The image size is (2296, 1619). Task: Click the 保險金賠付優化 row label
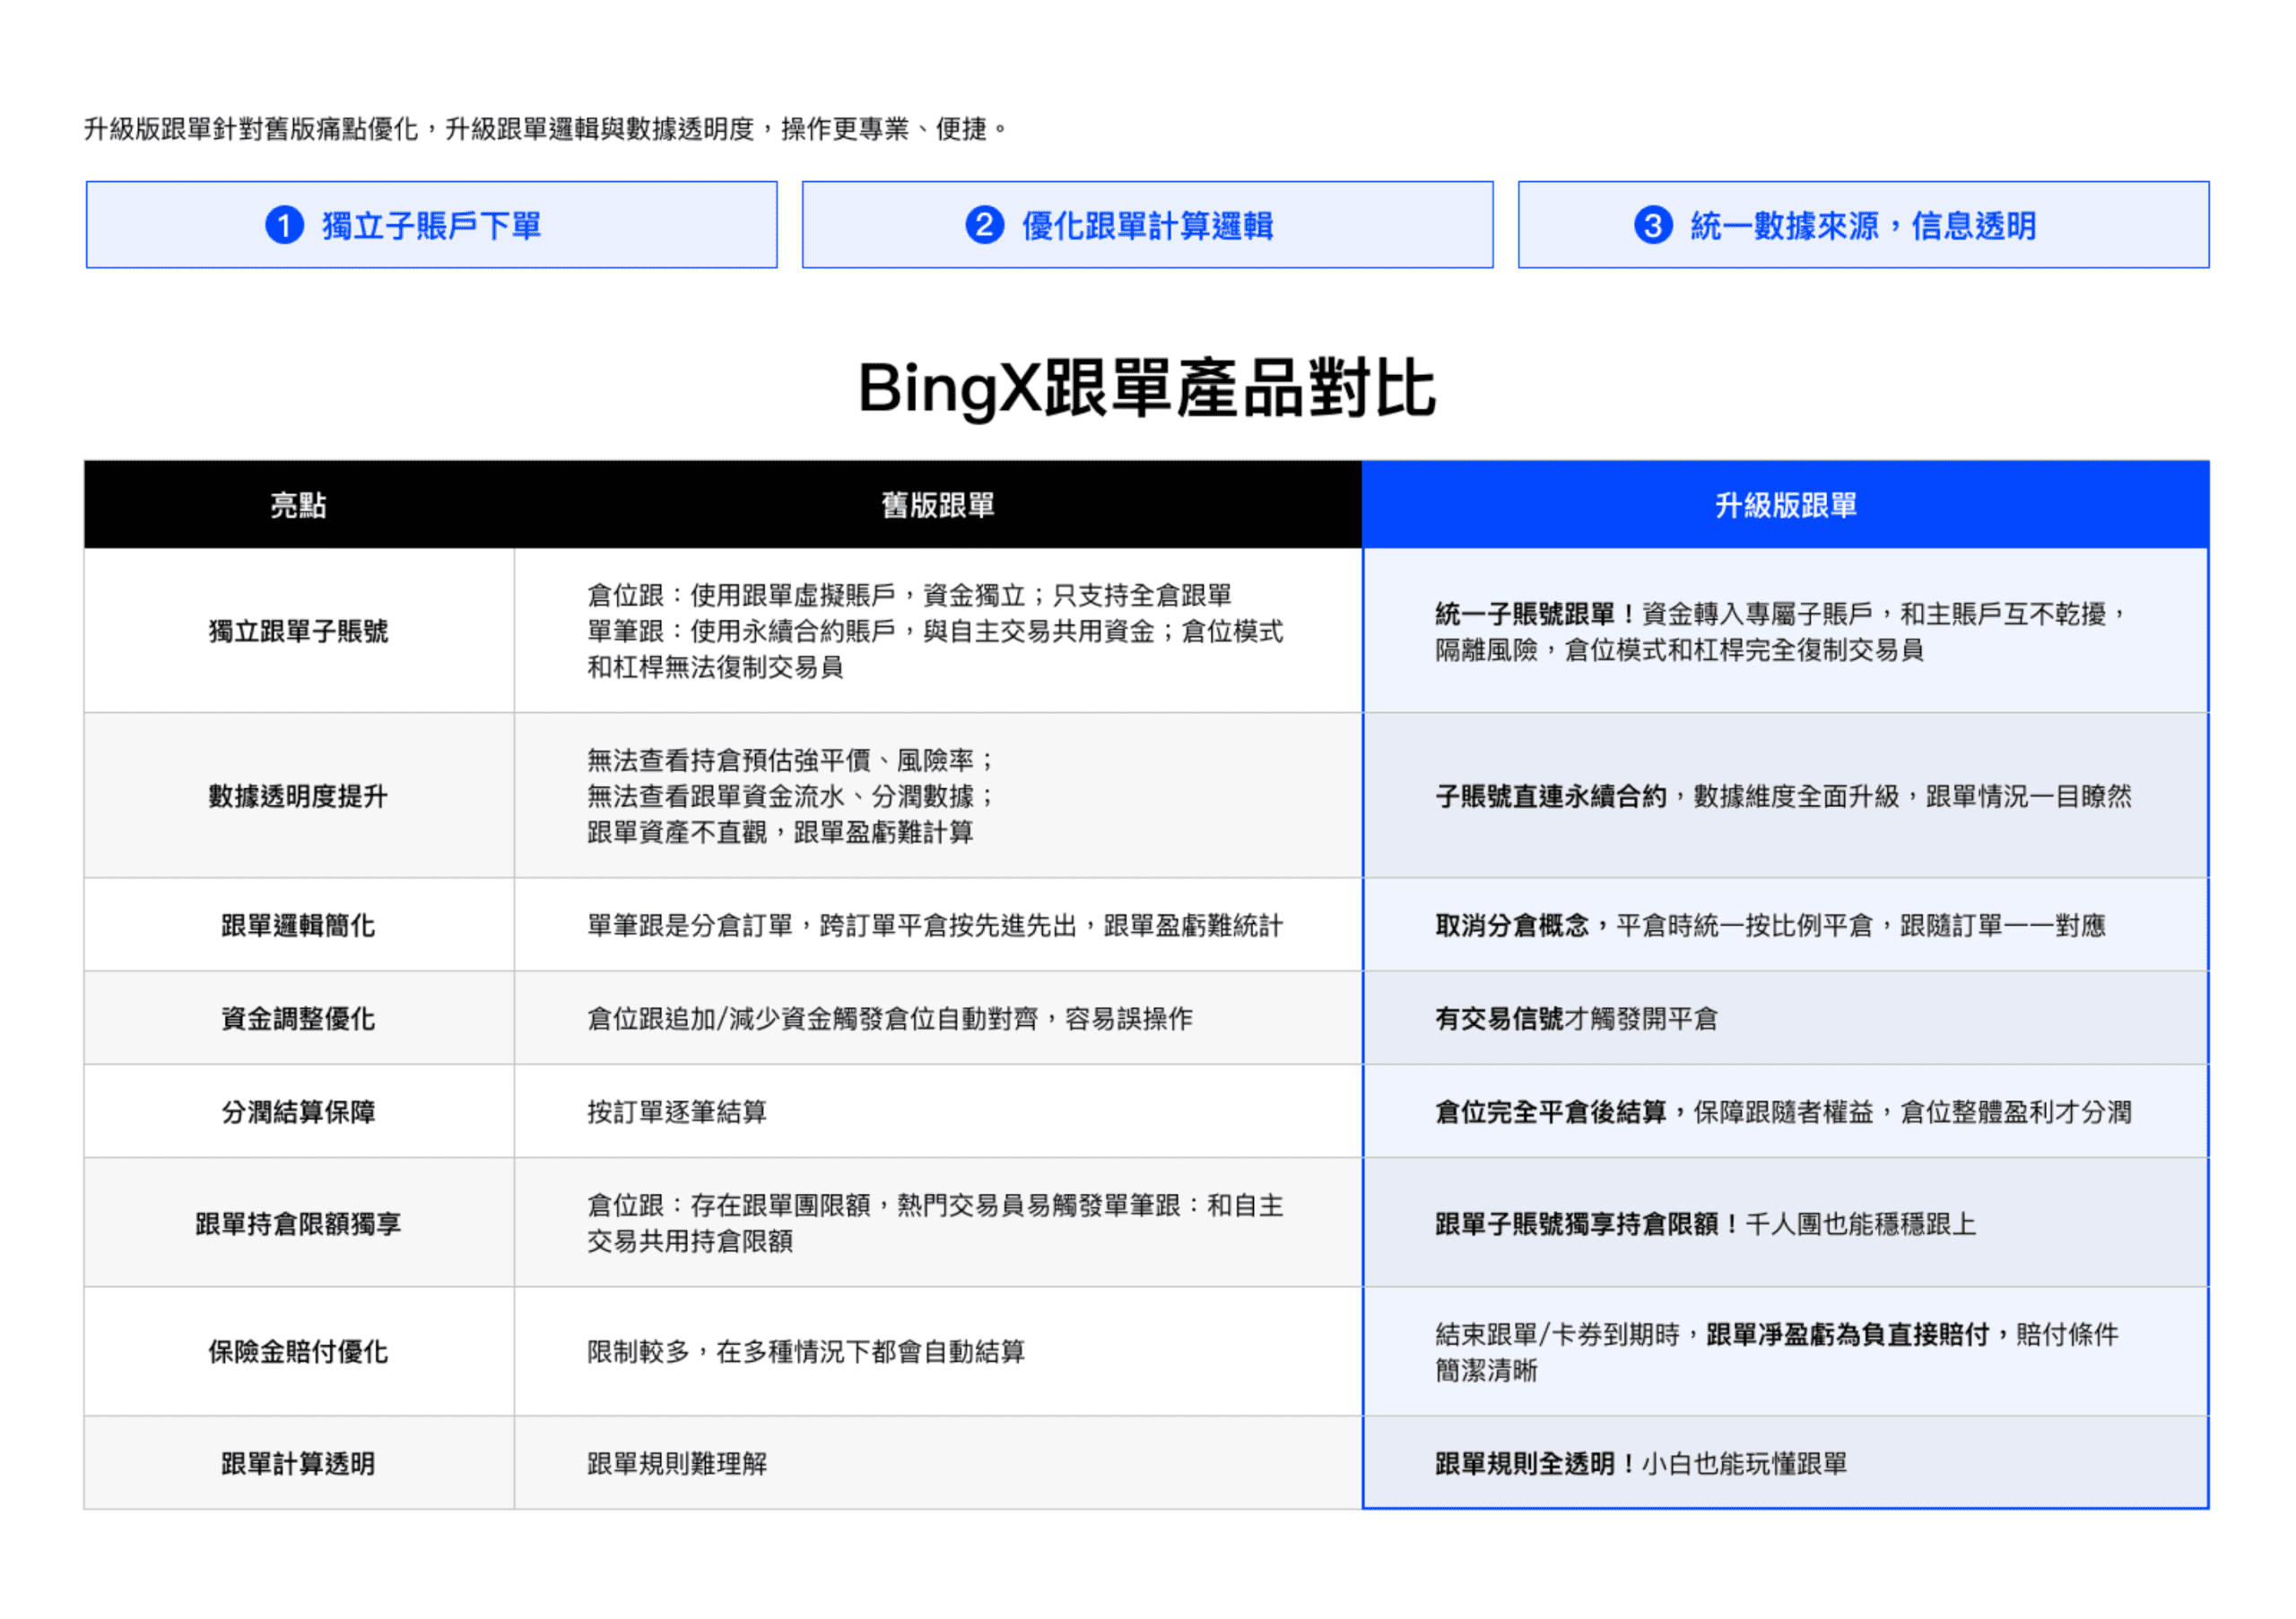(x=298, y=1351)
